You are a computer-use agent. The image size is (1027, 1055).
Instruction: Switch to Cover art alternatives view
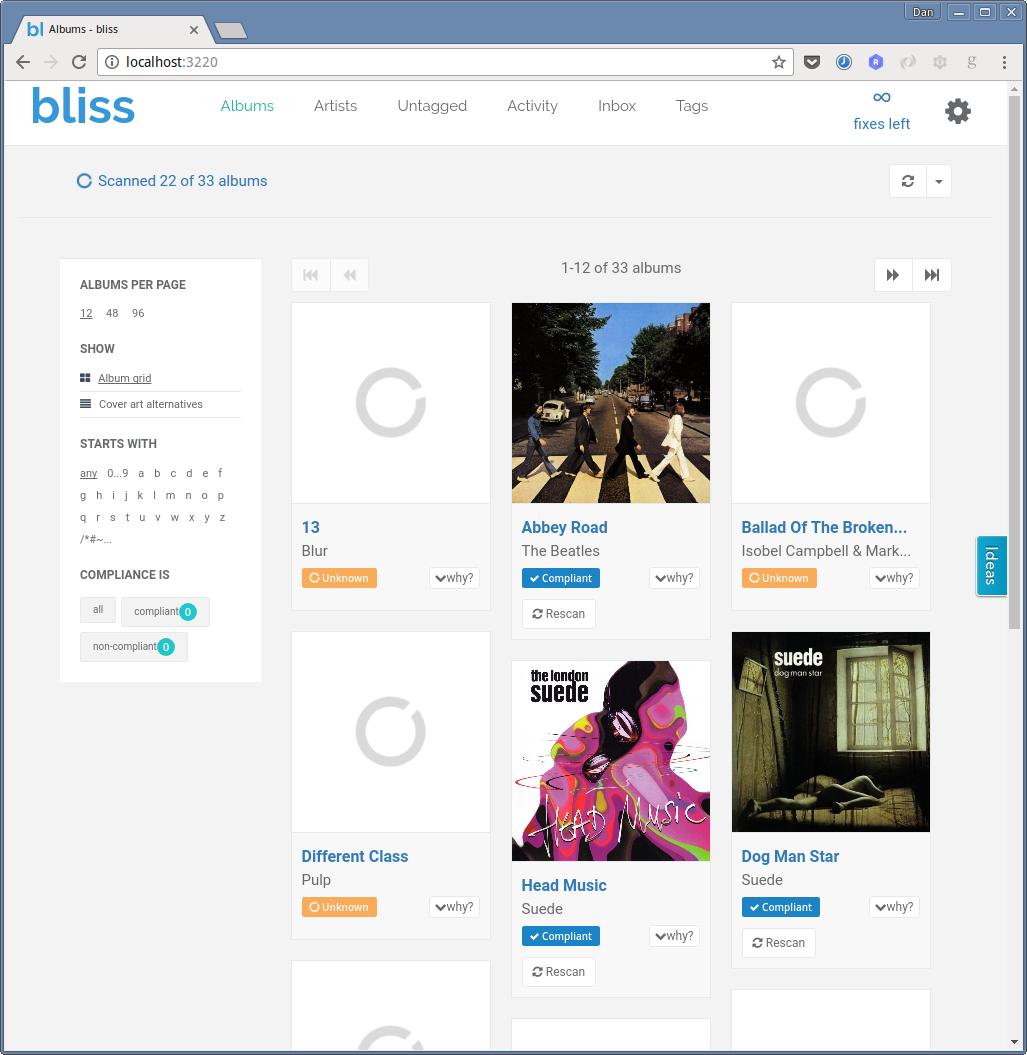151,404
